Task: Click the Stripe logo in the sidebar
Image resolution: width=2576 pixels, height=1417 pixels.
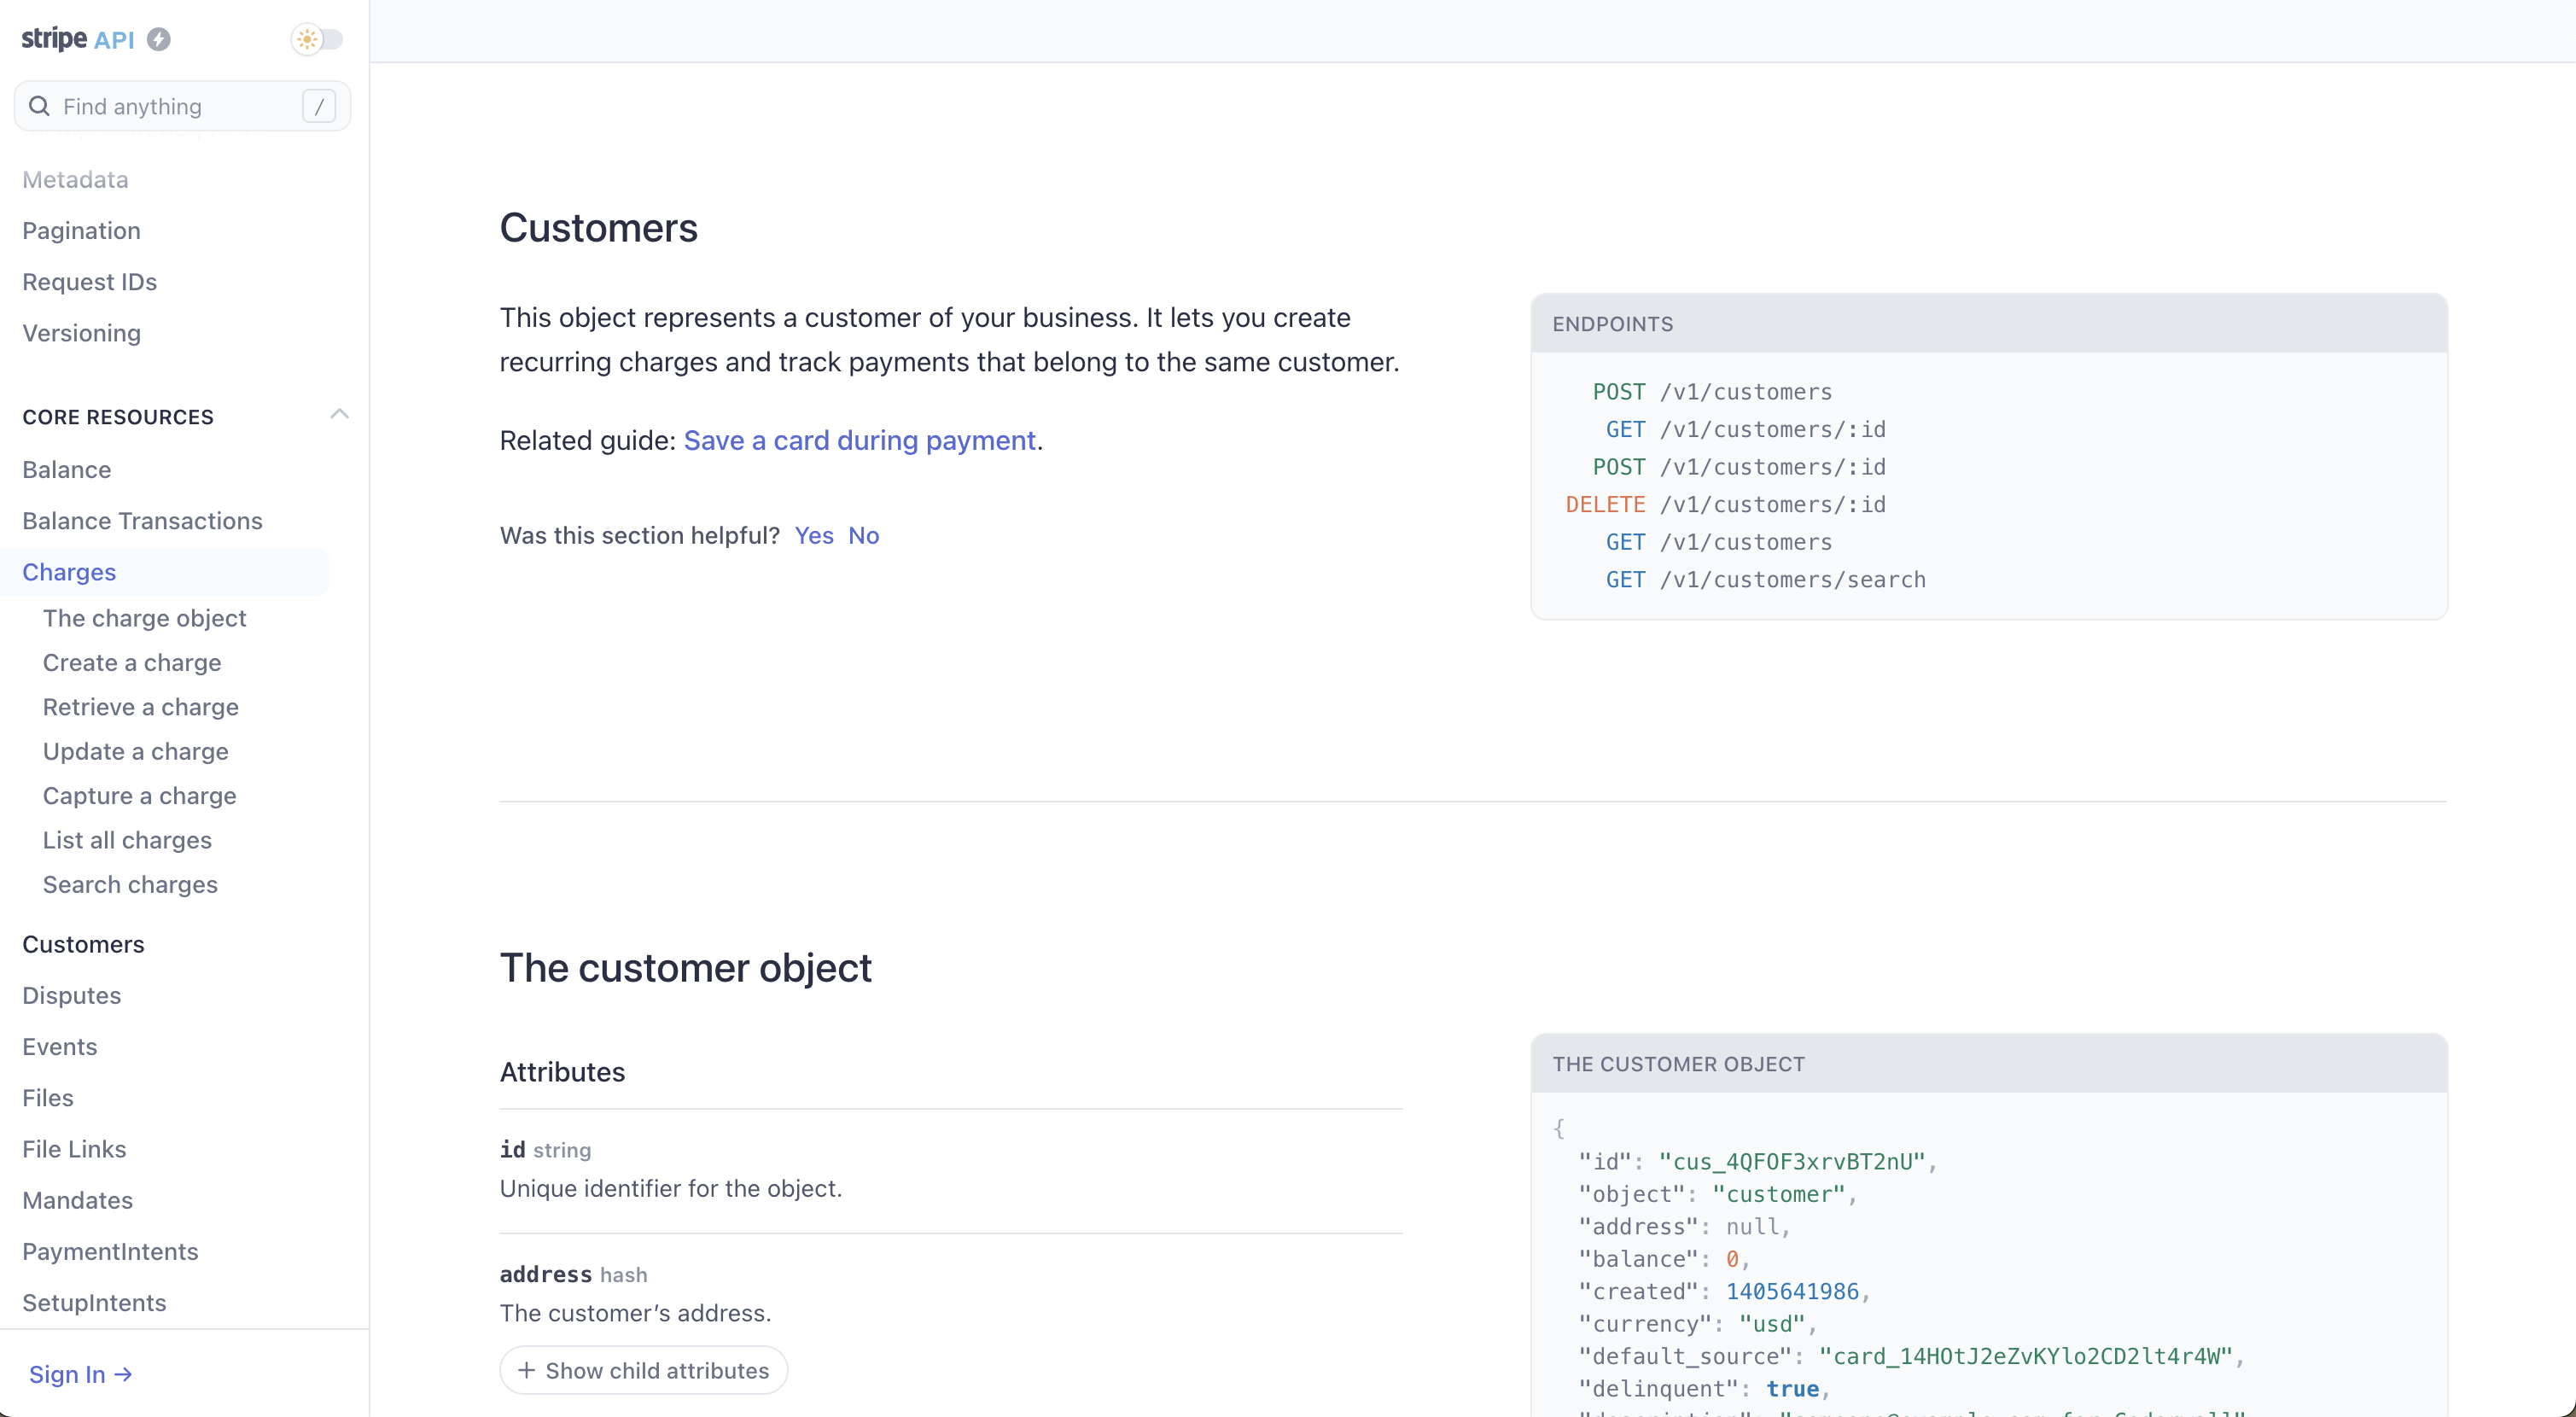Action: click(x=54, y=39)
